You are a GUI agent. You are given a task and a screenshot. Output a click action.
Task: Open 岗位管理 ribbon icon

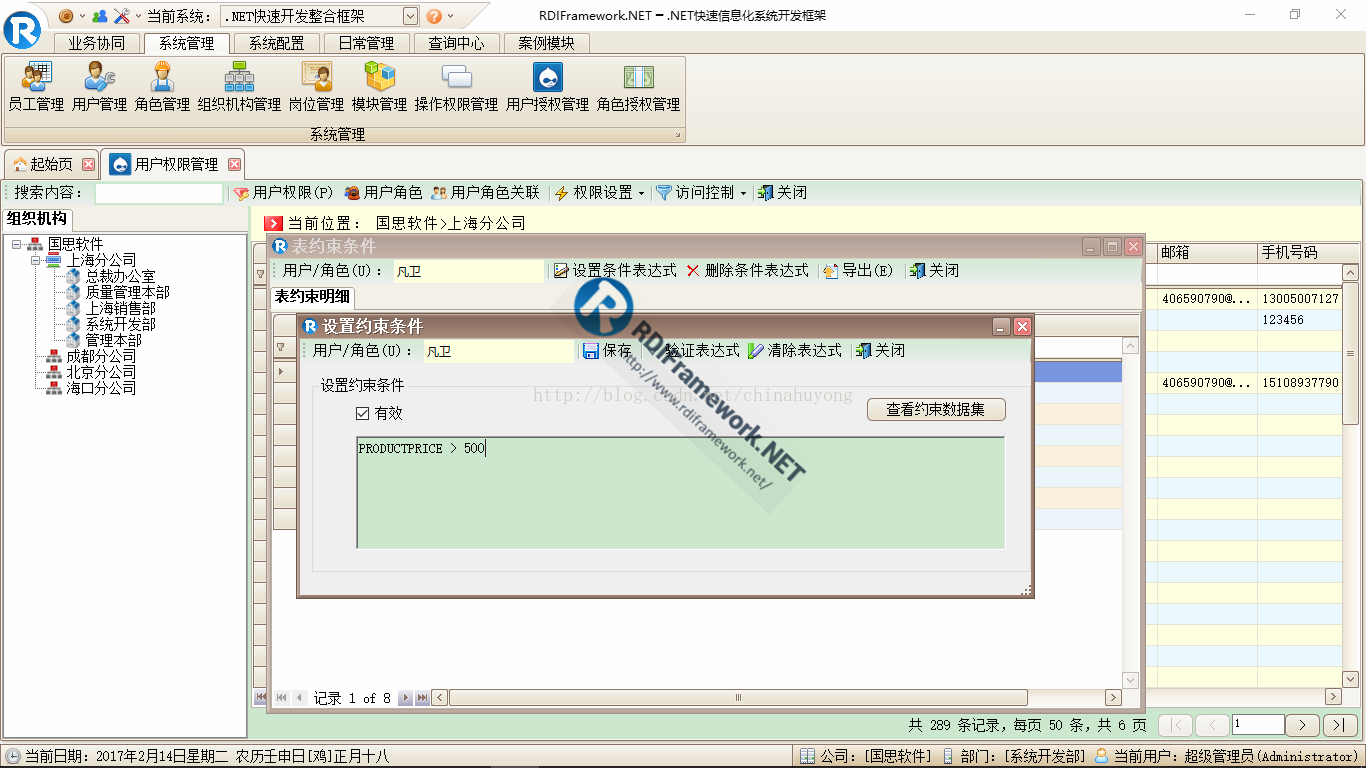point(316,87)
